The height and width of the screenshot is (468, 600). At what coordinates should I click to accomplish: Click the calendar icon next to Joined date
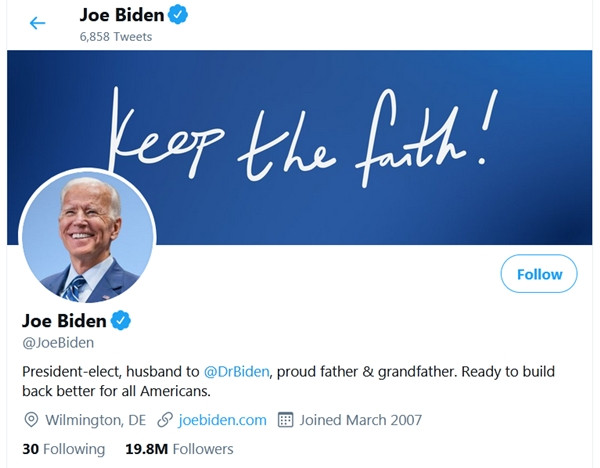(285, 420)
